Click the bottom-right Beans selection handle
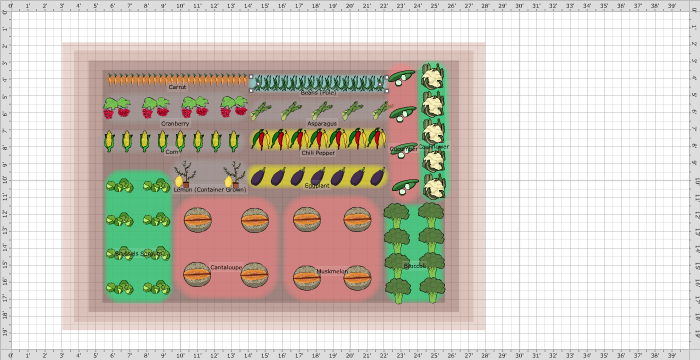This screenshot has height=360, width=700. click(386, 90)
